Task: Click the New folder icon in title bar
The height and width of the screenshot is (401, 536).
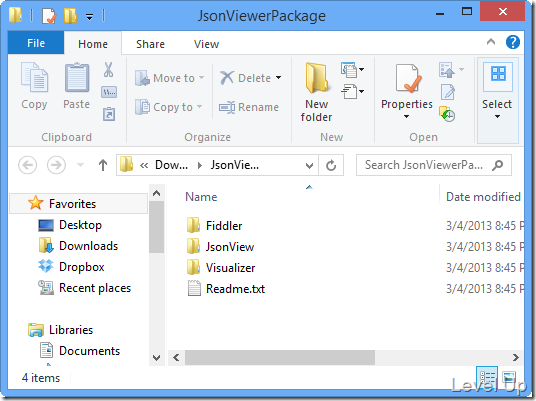Action: (71, 16)
